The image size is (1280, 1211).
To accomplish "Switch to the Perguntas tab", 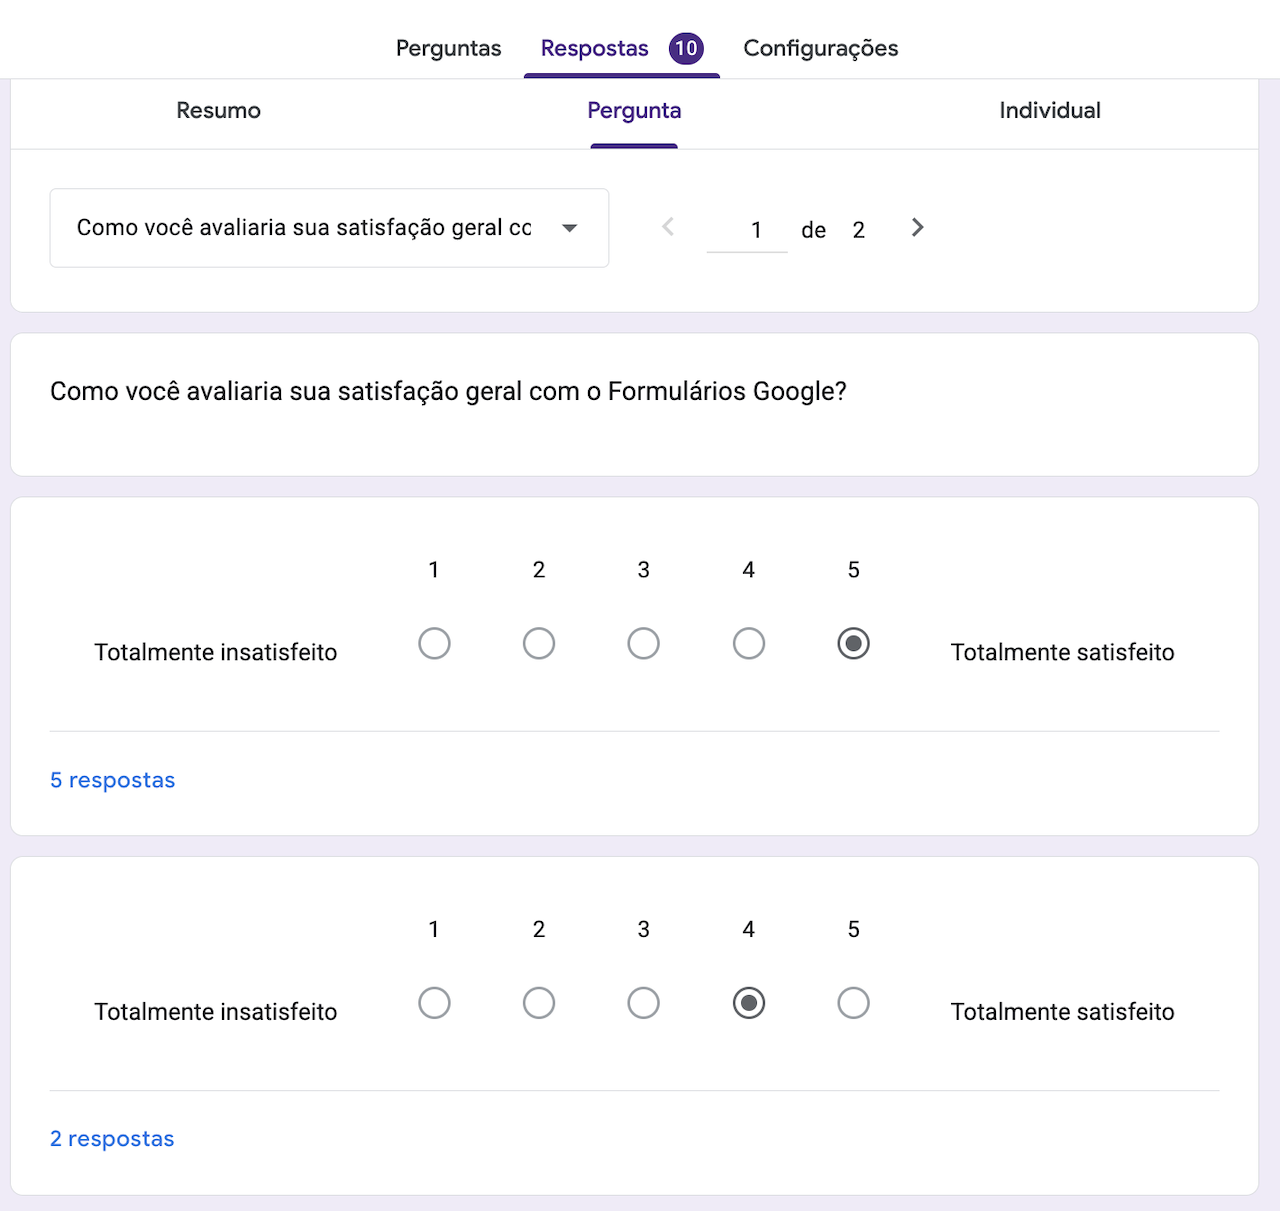I will coord(448,48).
